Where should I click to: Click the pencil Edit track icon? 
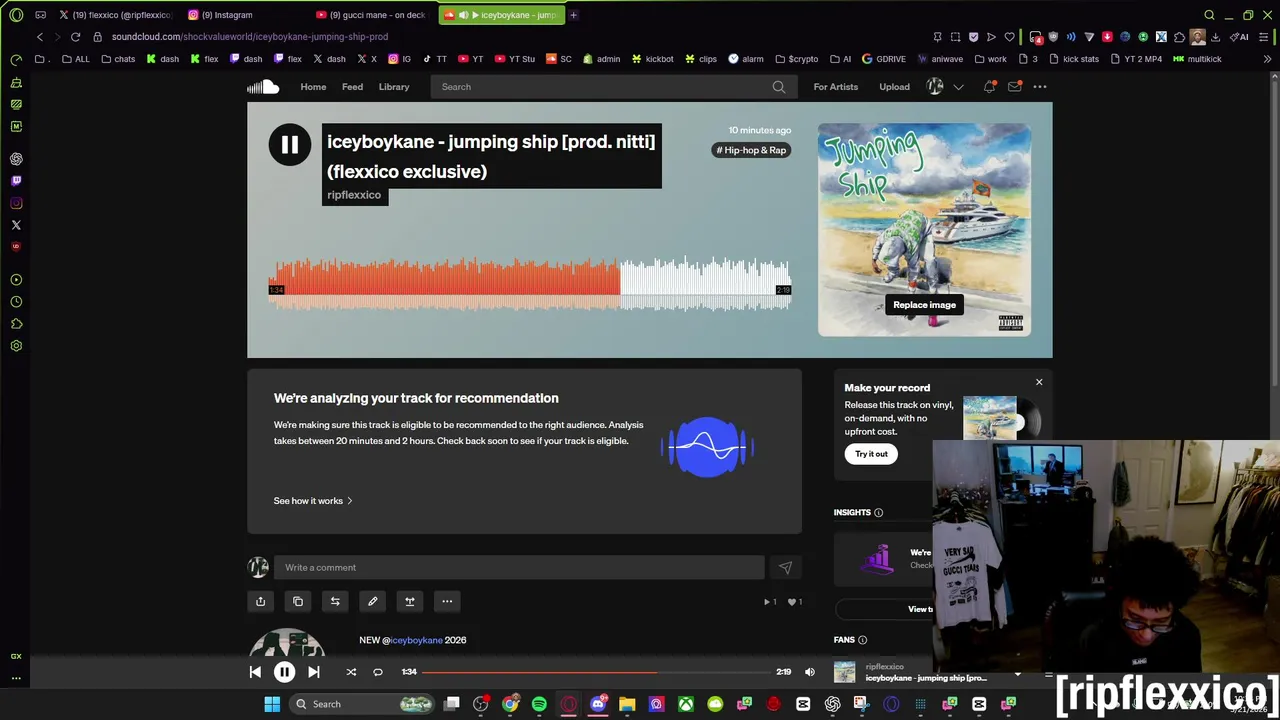(x=372, y=601)
